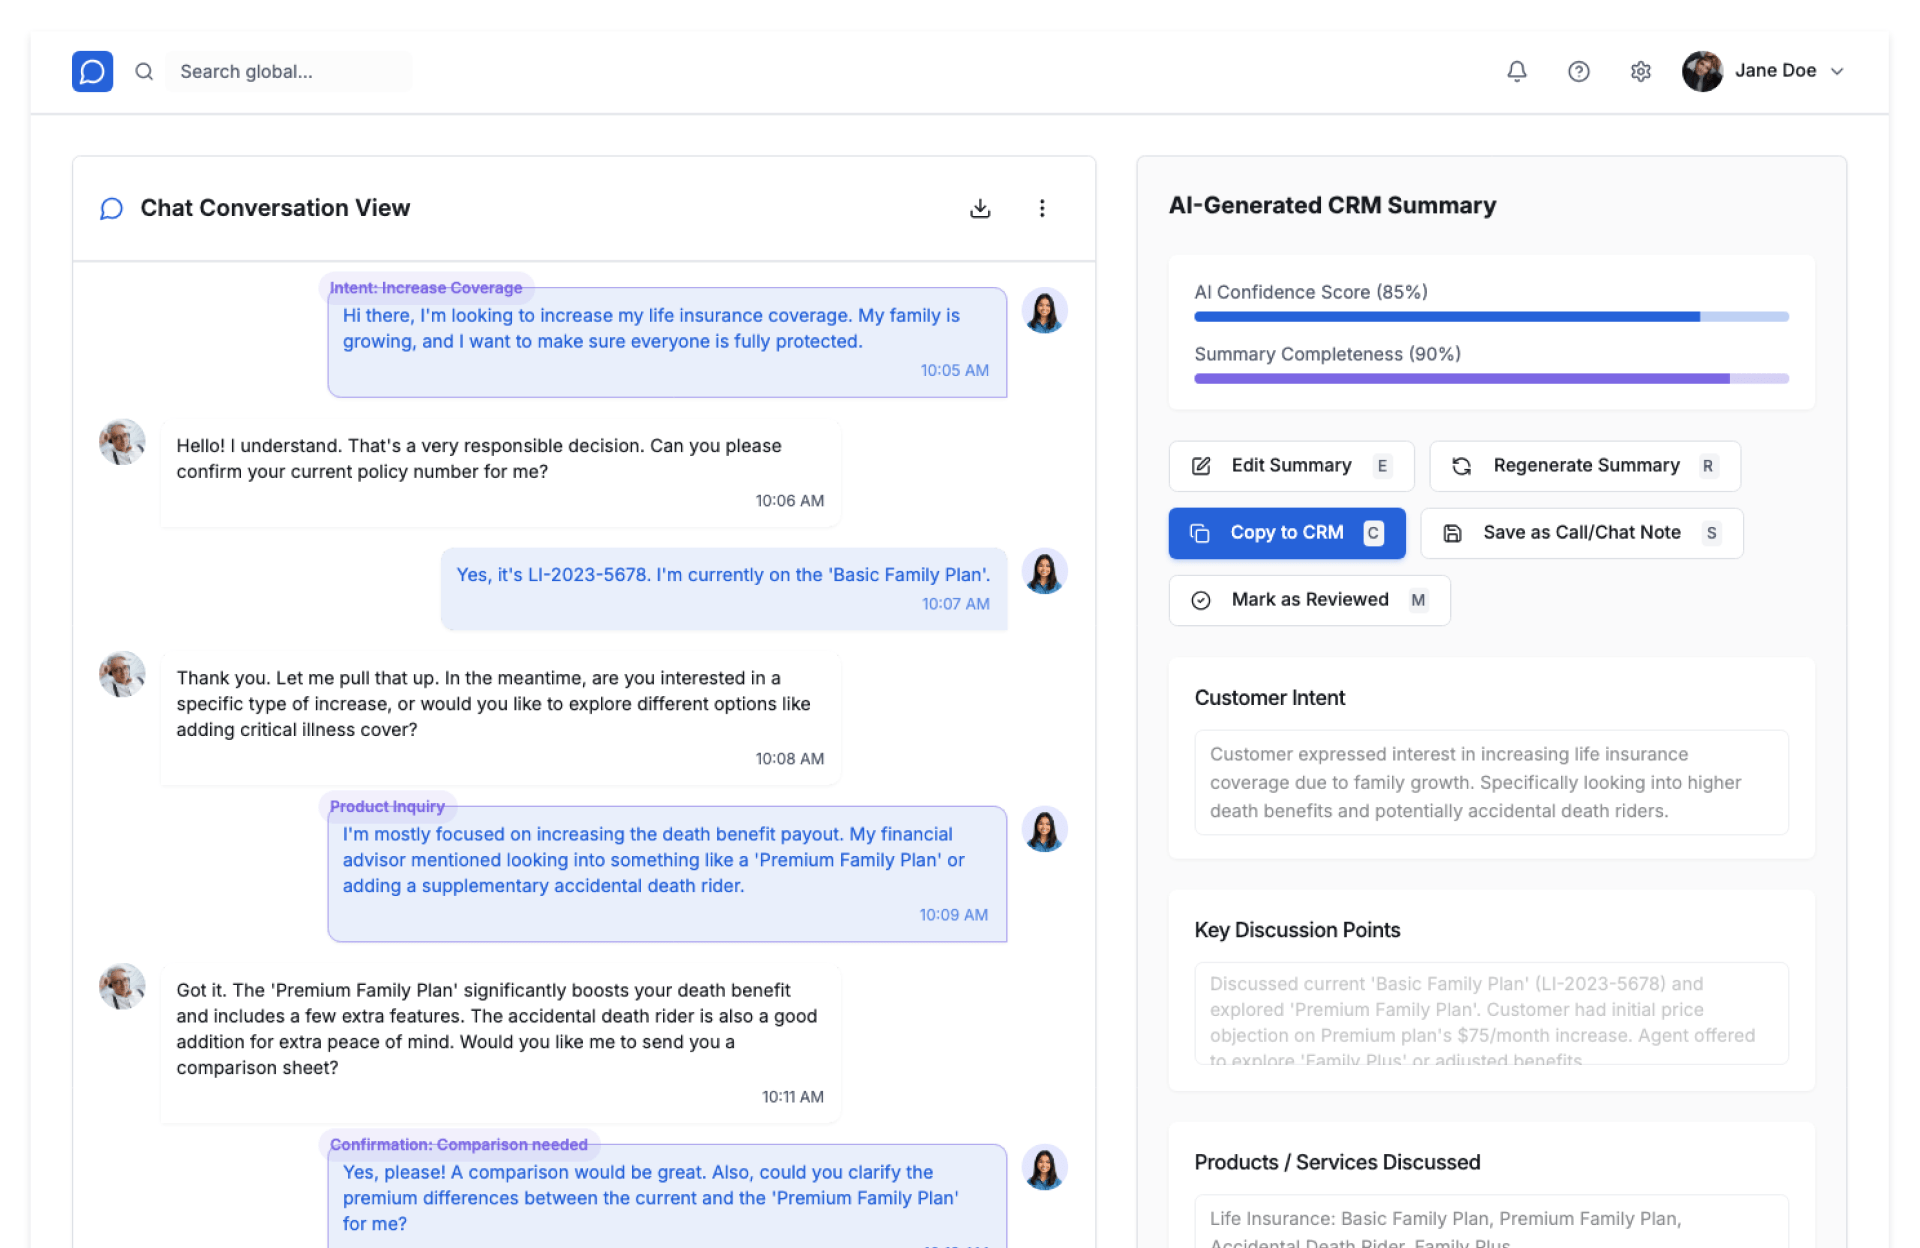Click Jane Doe's profile avatar
The width and height of the screenshot is (1920, 1248).
tap(1702, 71)
